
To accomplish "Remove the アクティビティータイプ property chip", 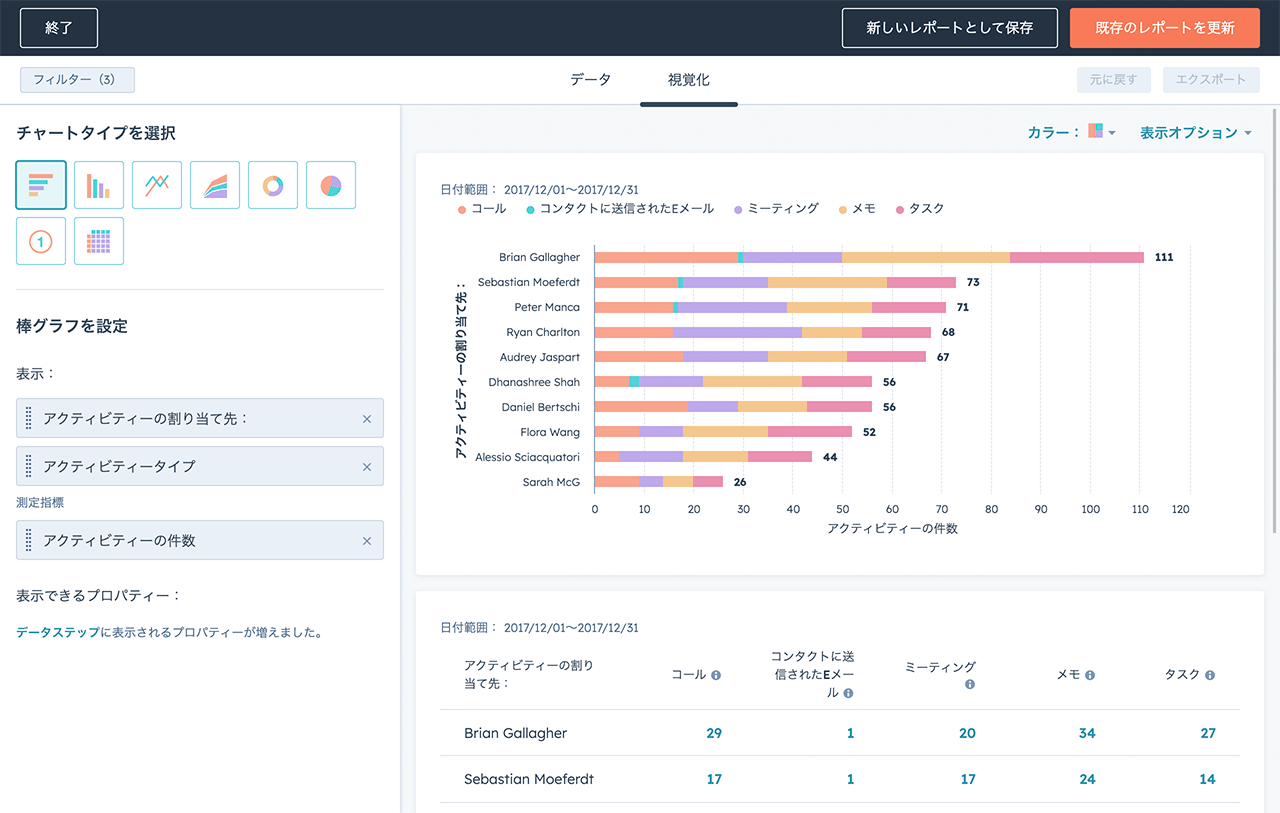I will pyautogui.click(x=366, y=467).
